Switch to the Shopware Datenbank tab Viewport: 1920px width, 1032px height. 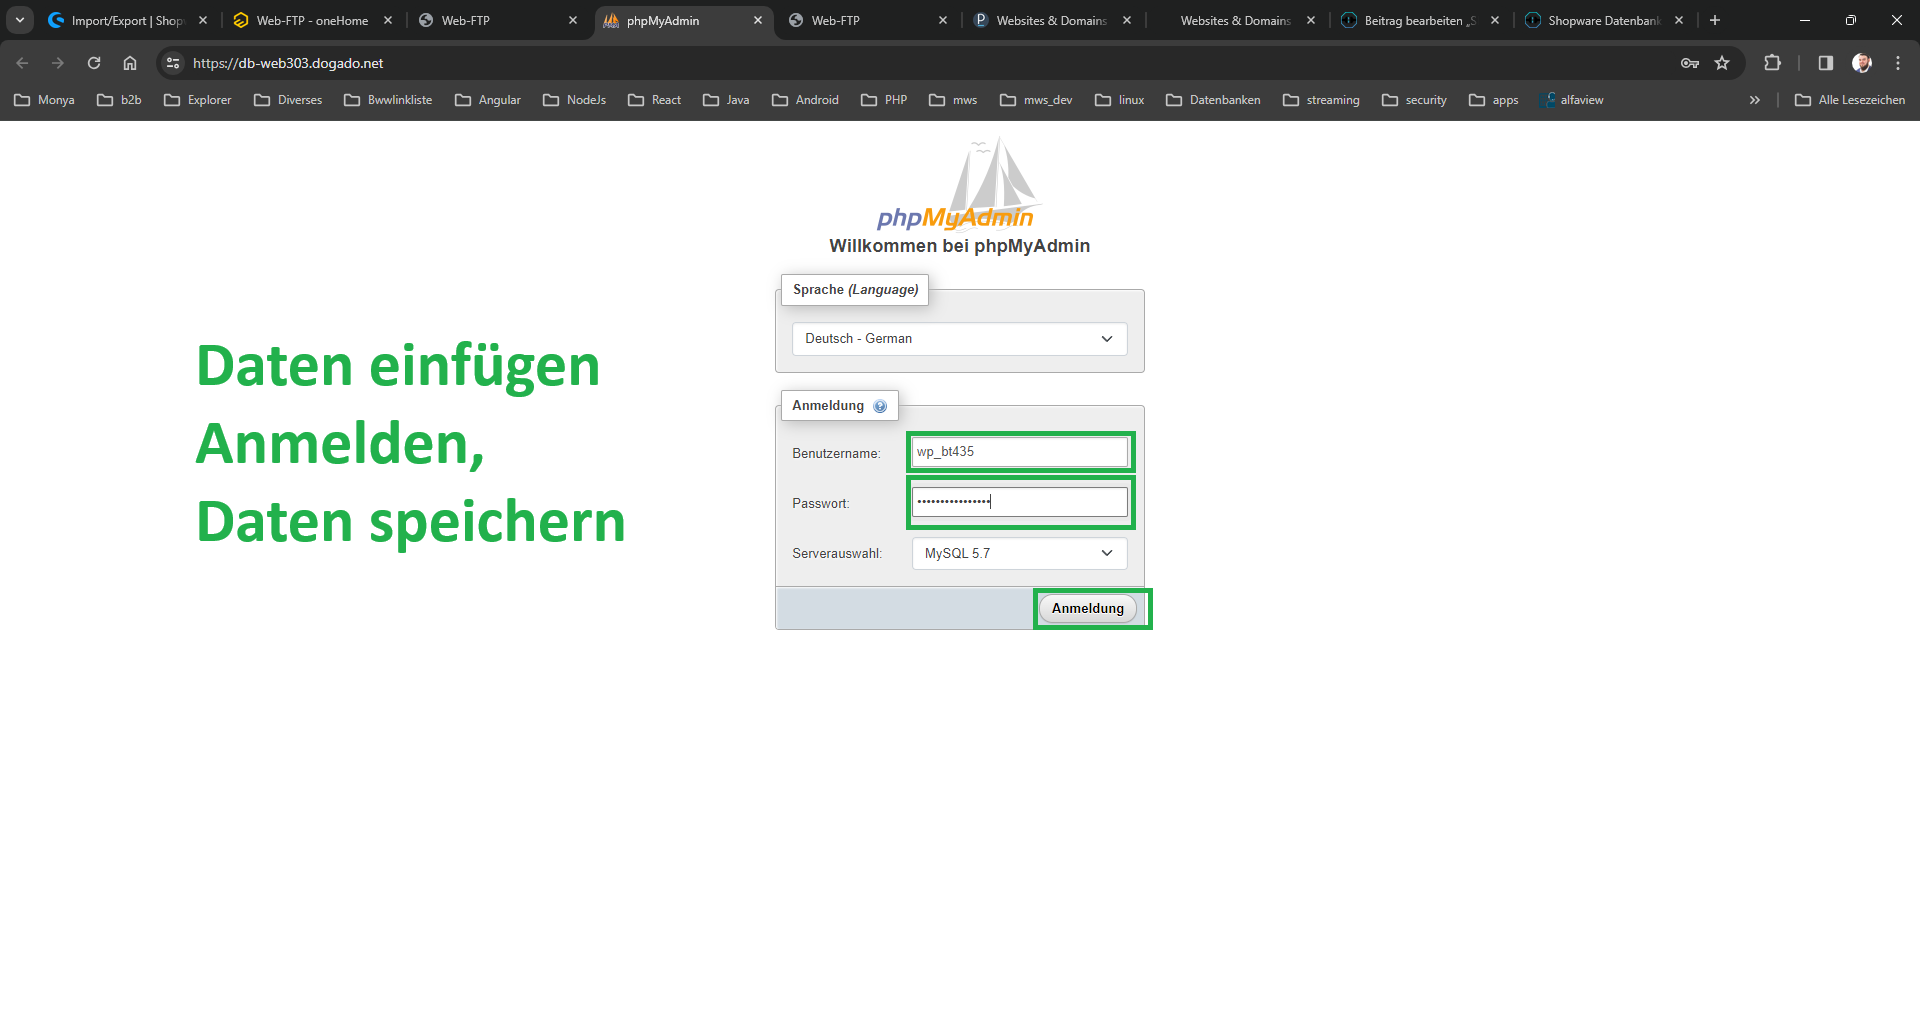1602,20
